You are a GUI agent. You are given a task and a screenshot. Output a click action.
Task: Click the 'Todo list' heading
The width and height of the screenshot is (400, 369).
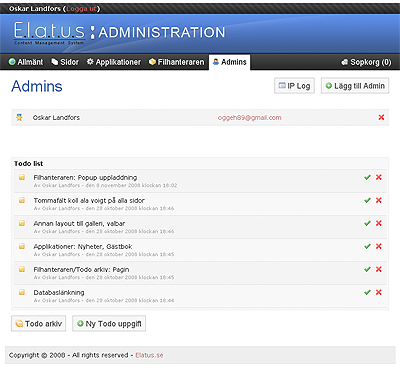tap(29, 164)
